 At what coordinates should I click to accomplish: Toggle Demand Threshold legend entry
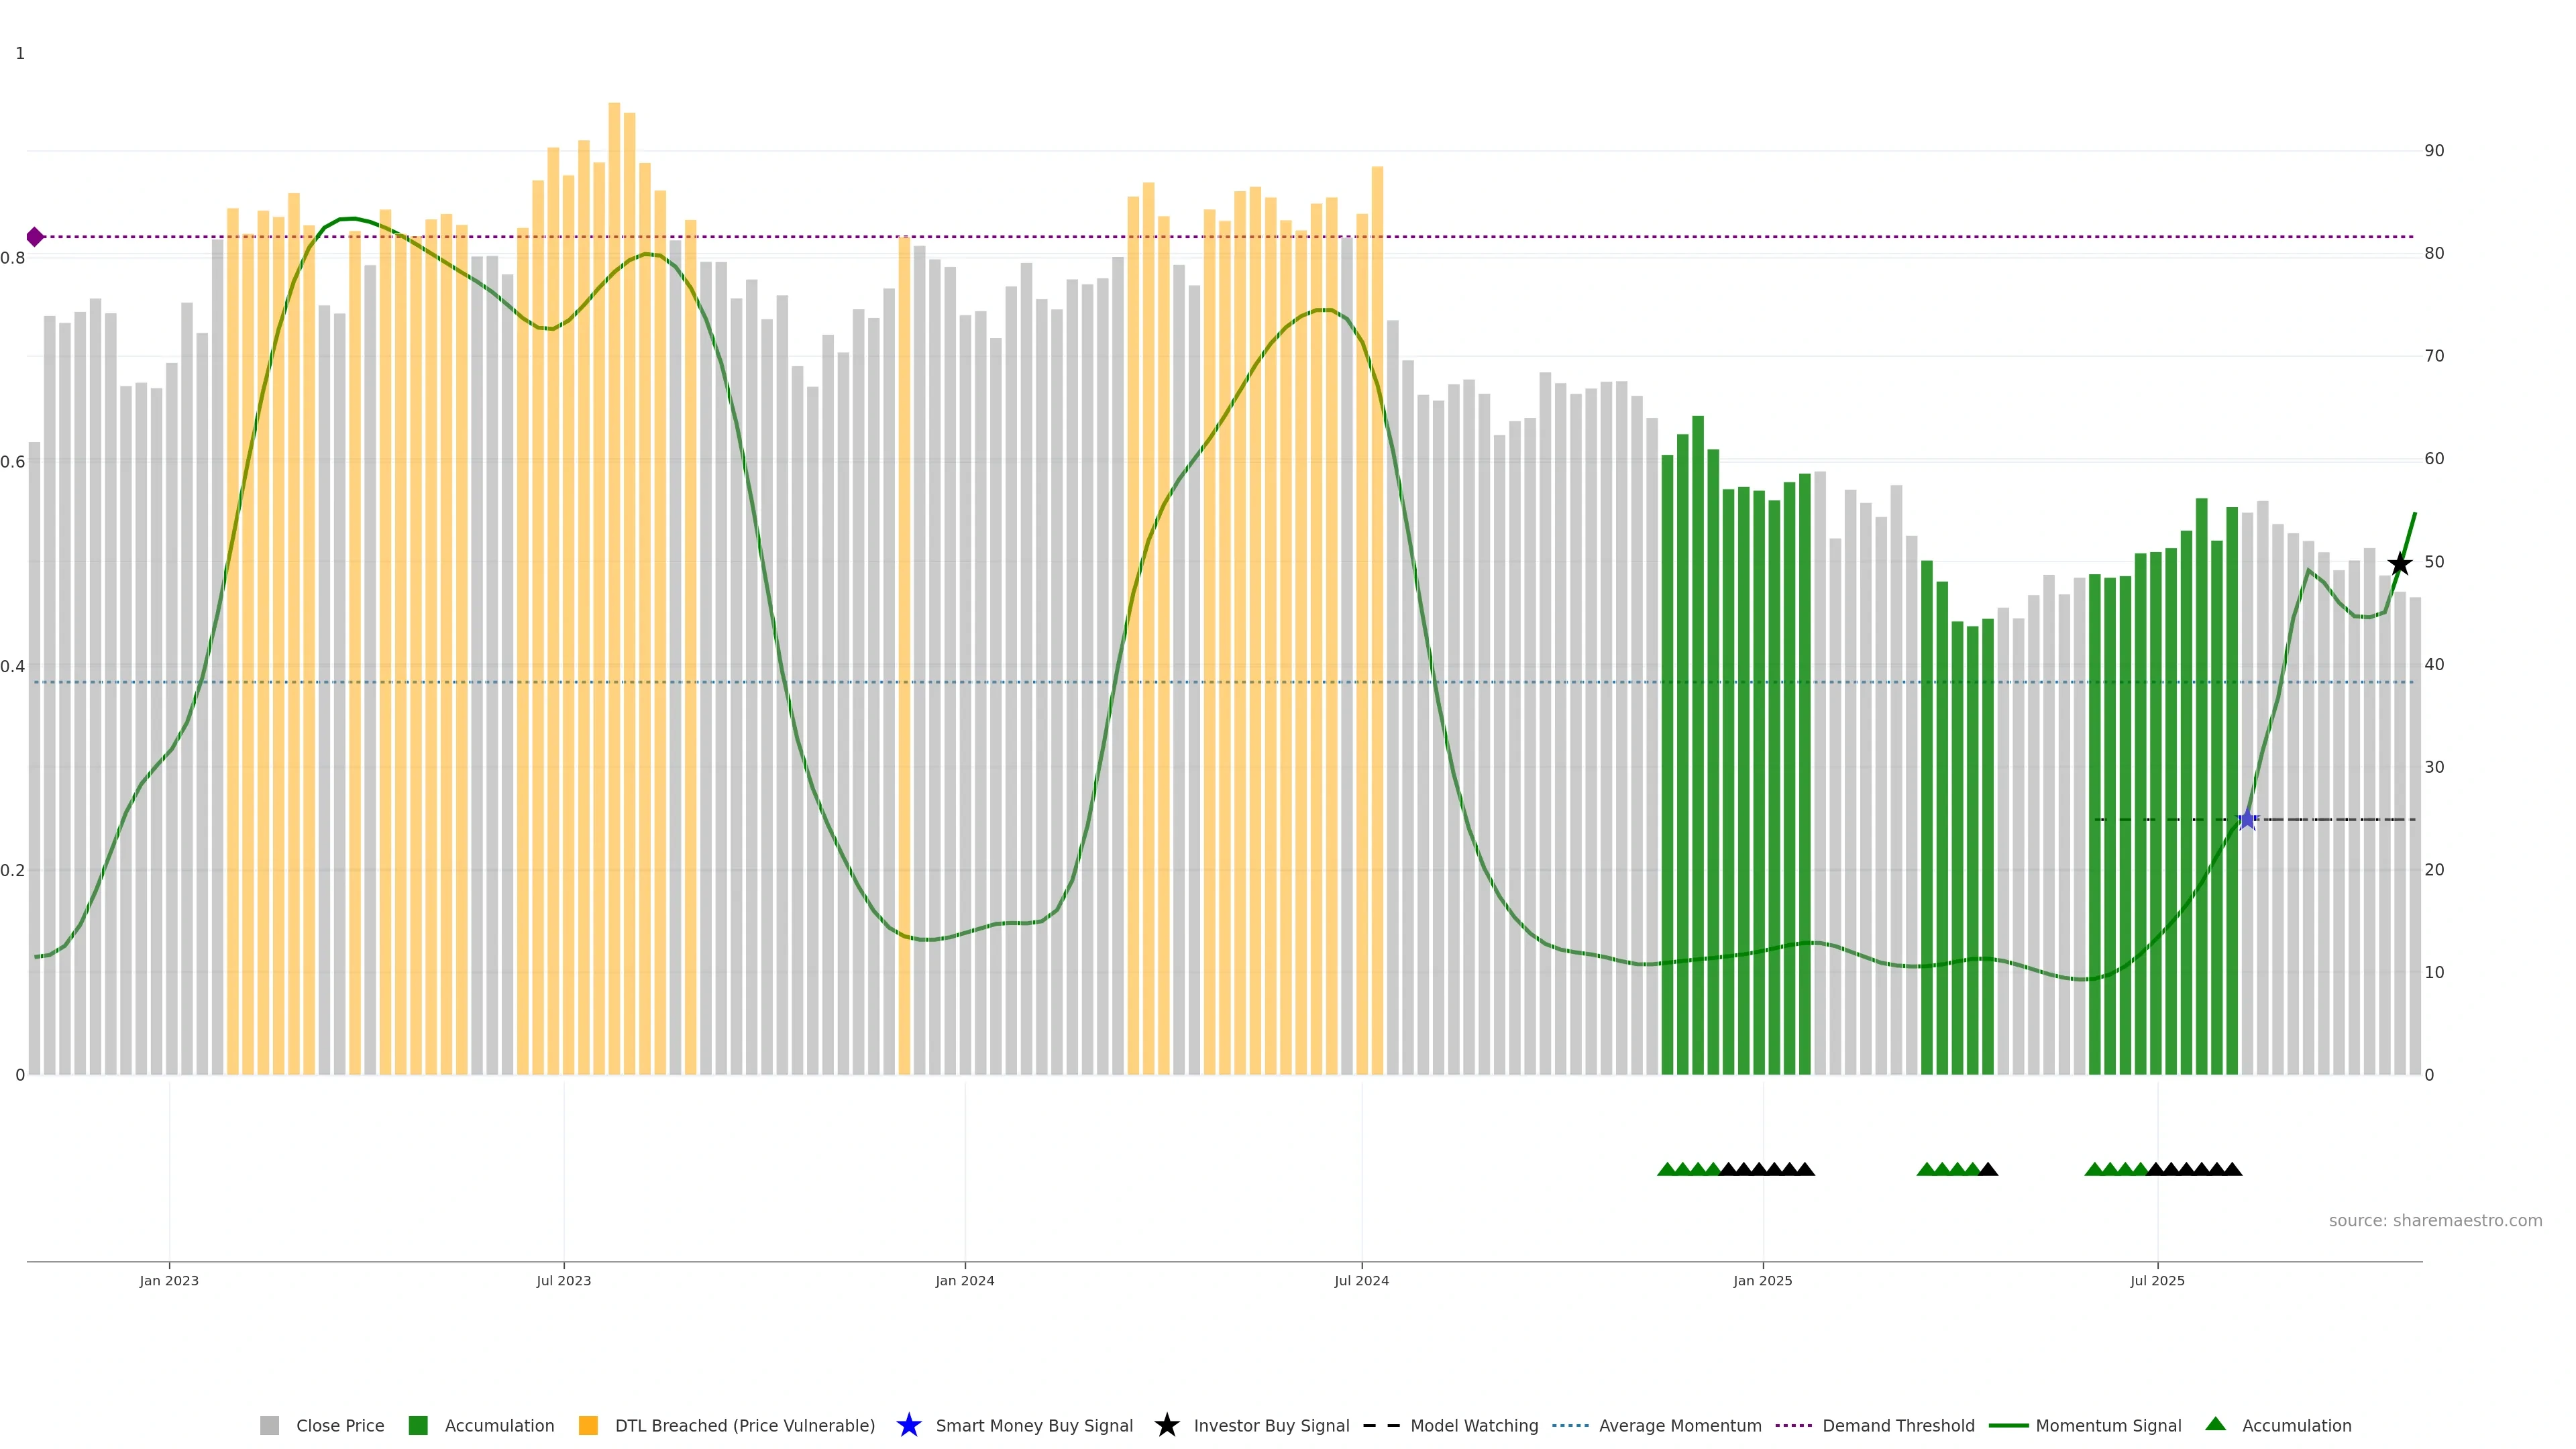[1898, 1426]
